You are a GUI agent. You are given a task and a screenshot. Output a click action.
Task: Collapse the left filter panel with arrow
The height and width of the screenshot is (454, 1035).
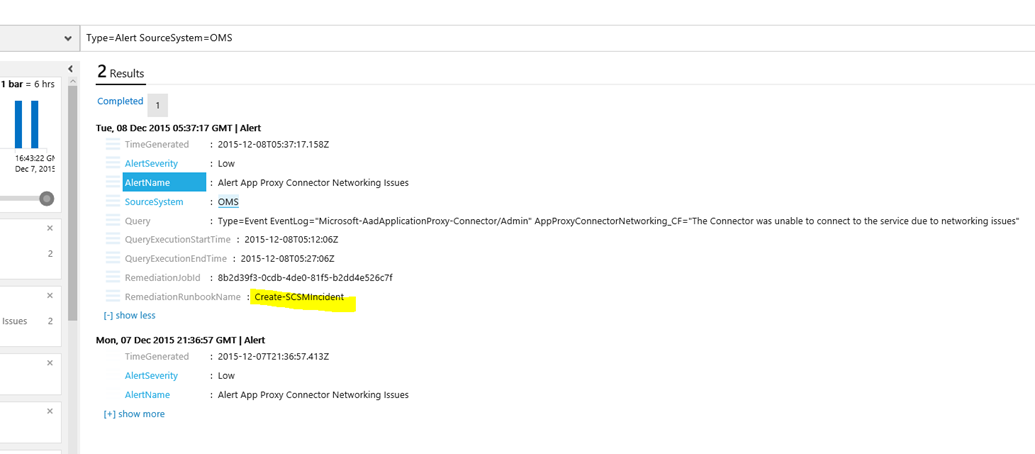[x=71, y=68]
